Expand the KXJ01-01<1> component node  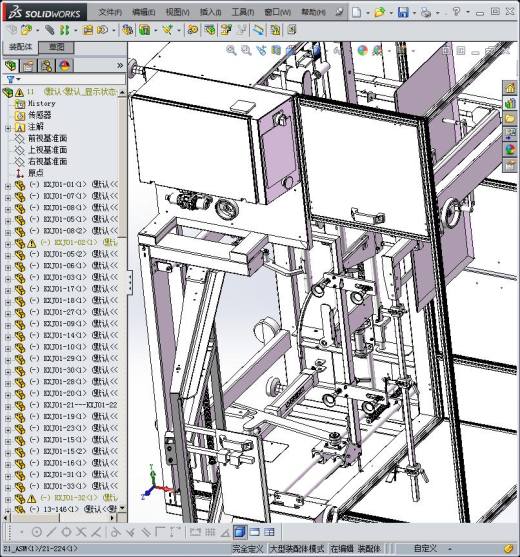(8, 185)
